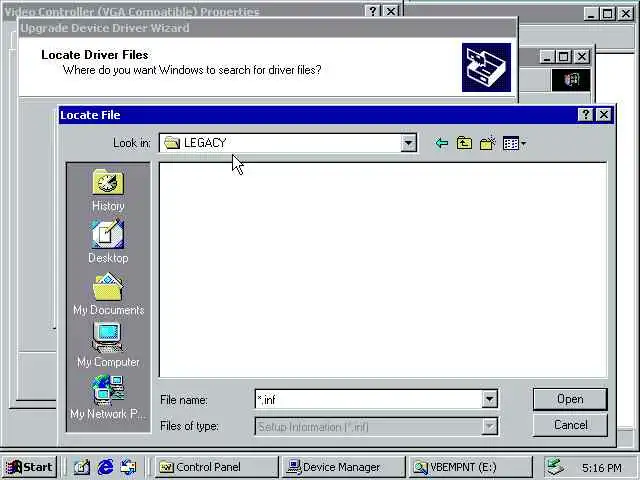
Task: Expand the disabled Files of type dropdown
Action: pos(489,427)
